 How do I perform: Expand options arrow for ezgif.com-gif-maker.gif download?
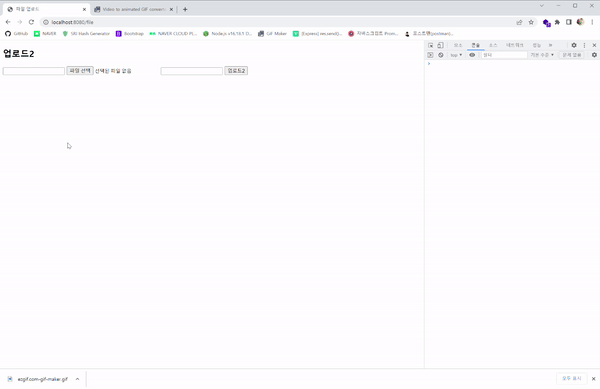tap(77, 379)
